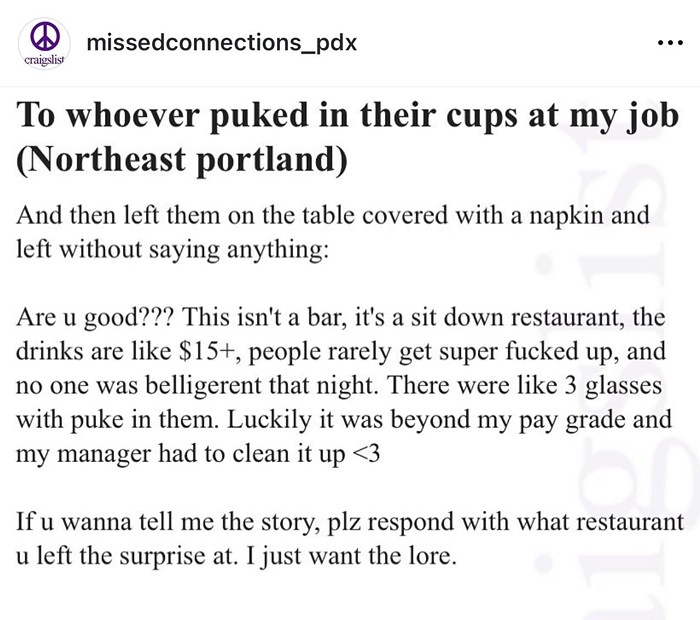Open the craigslist peace-sign profile avatar
The image size is (700, 620).
tap(44, 43)
